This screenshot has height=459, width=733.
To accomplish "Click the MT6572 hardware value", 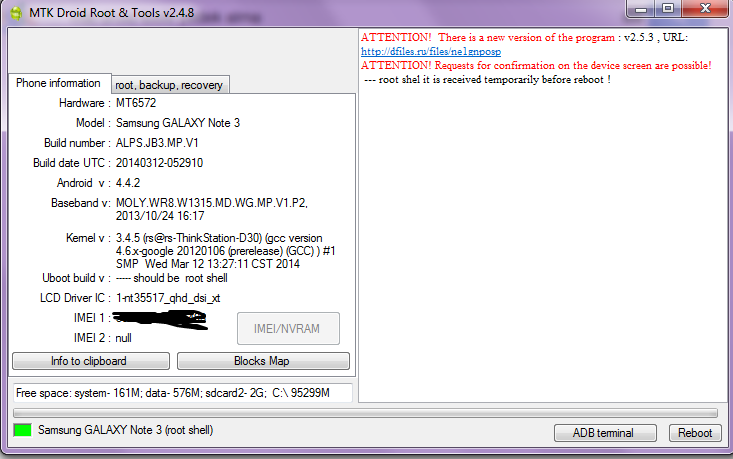I will click(136, 103).
